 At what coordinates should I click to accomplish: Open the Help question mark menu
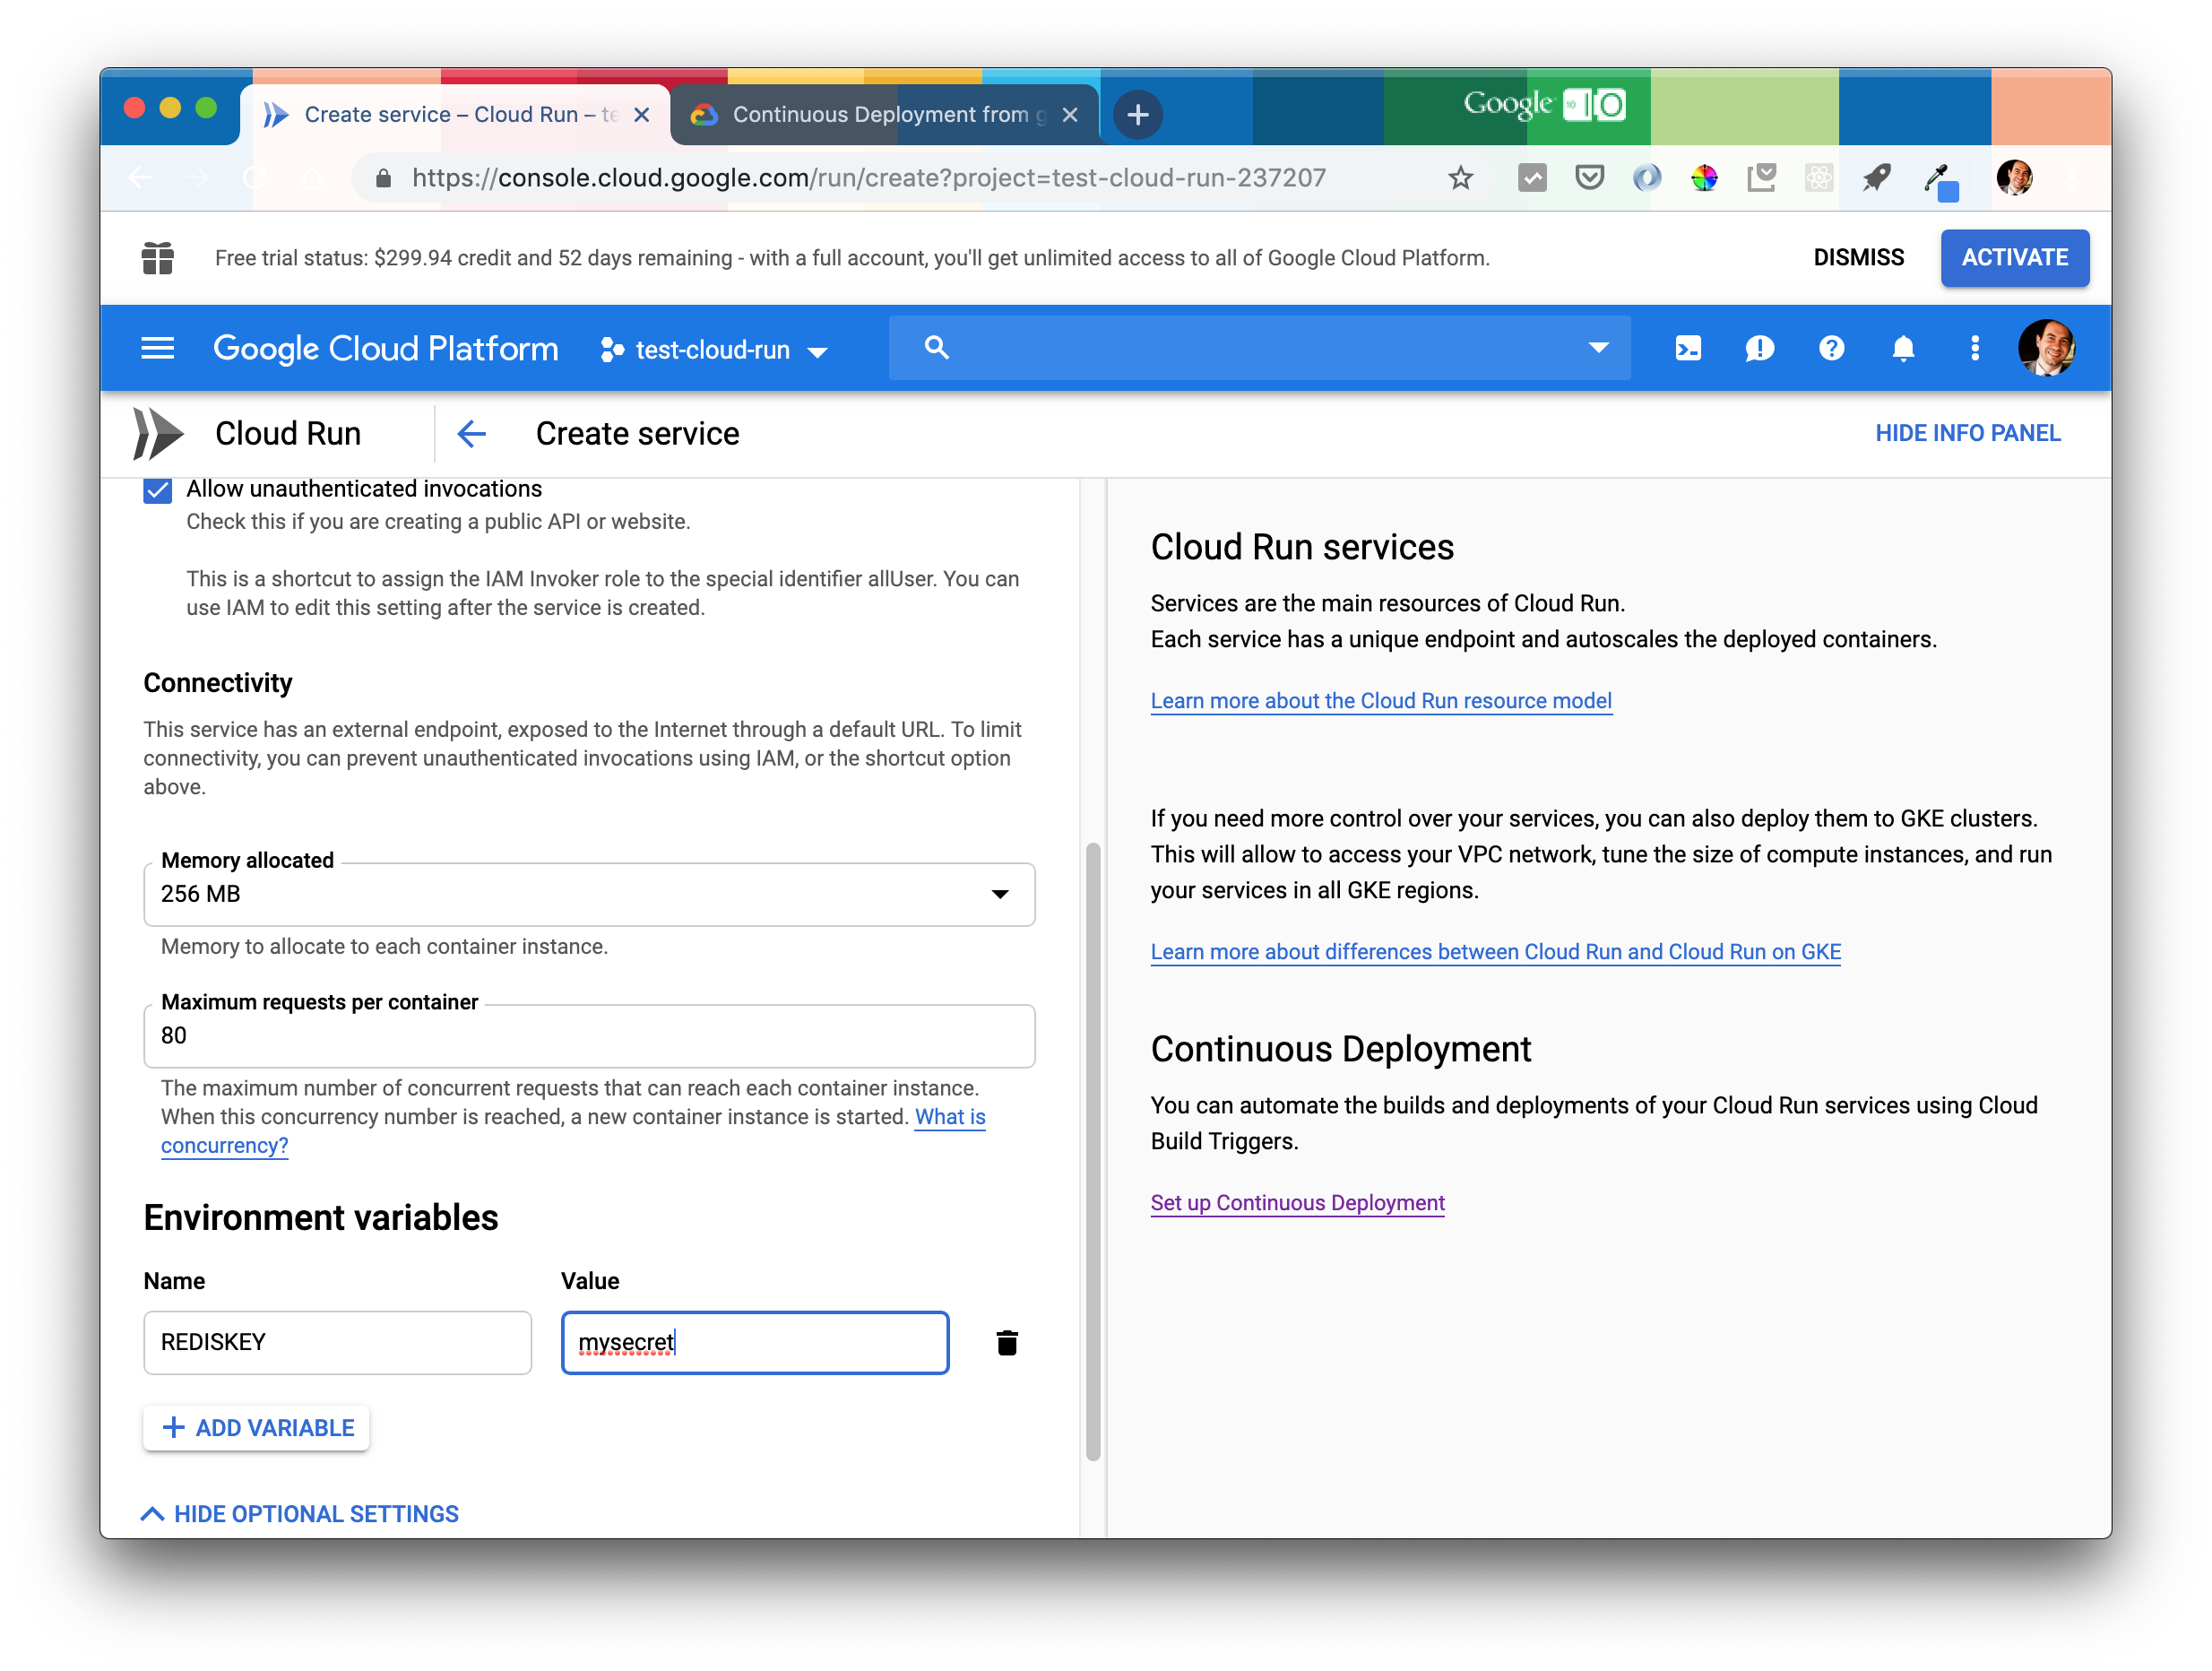(1831, 348)
